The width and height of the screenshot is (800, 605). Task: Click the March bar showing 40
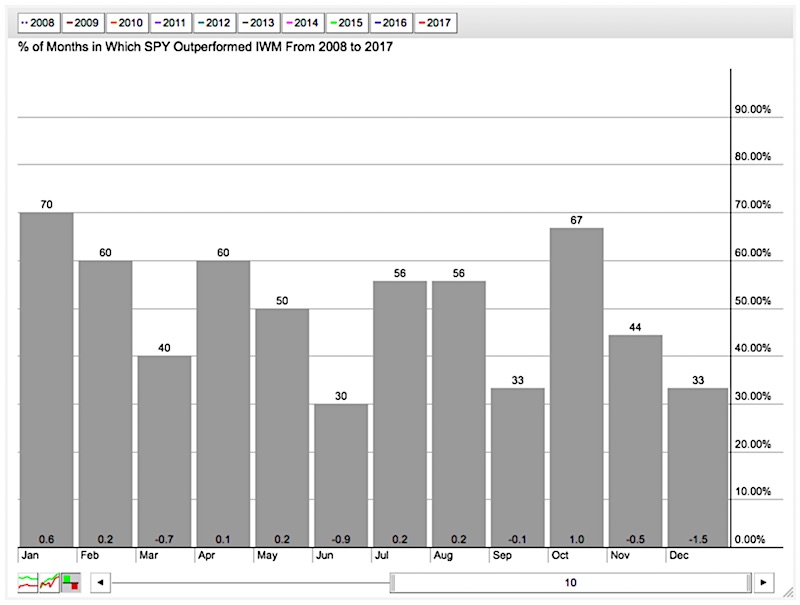(164, 451)
